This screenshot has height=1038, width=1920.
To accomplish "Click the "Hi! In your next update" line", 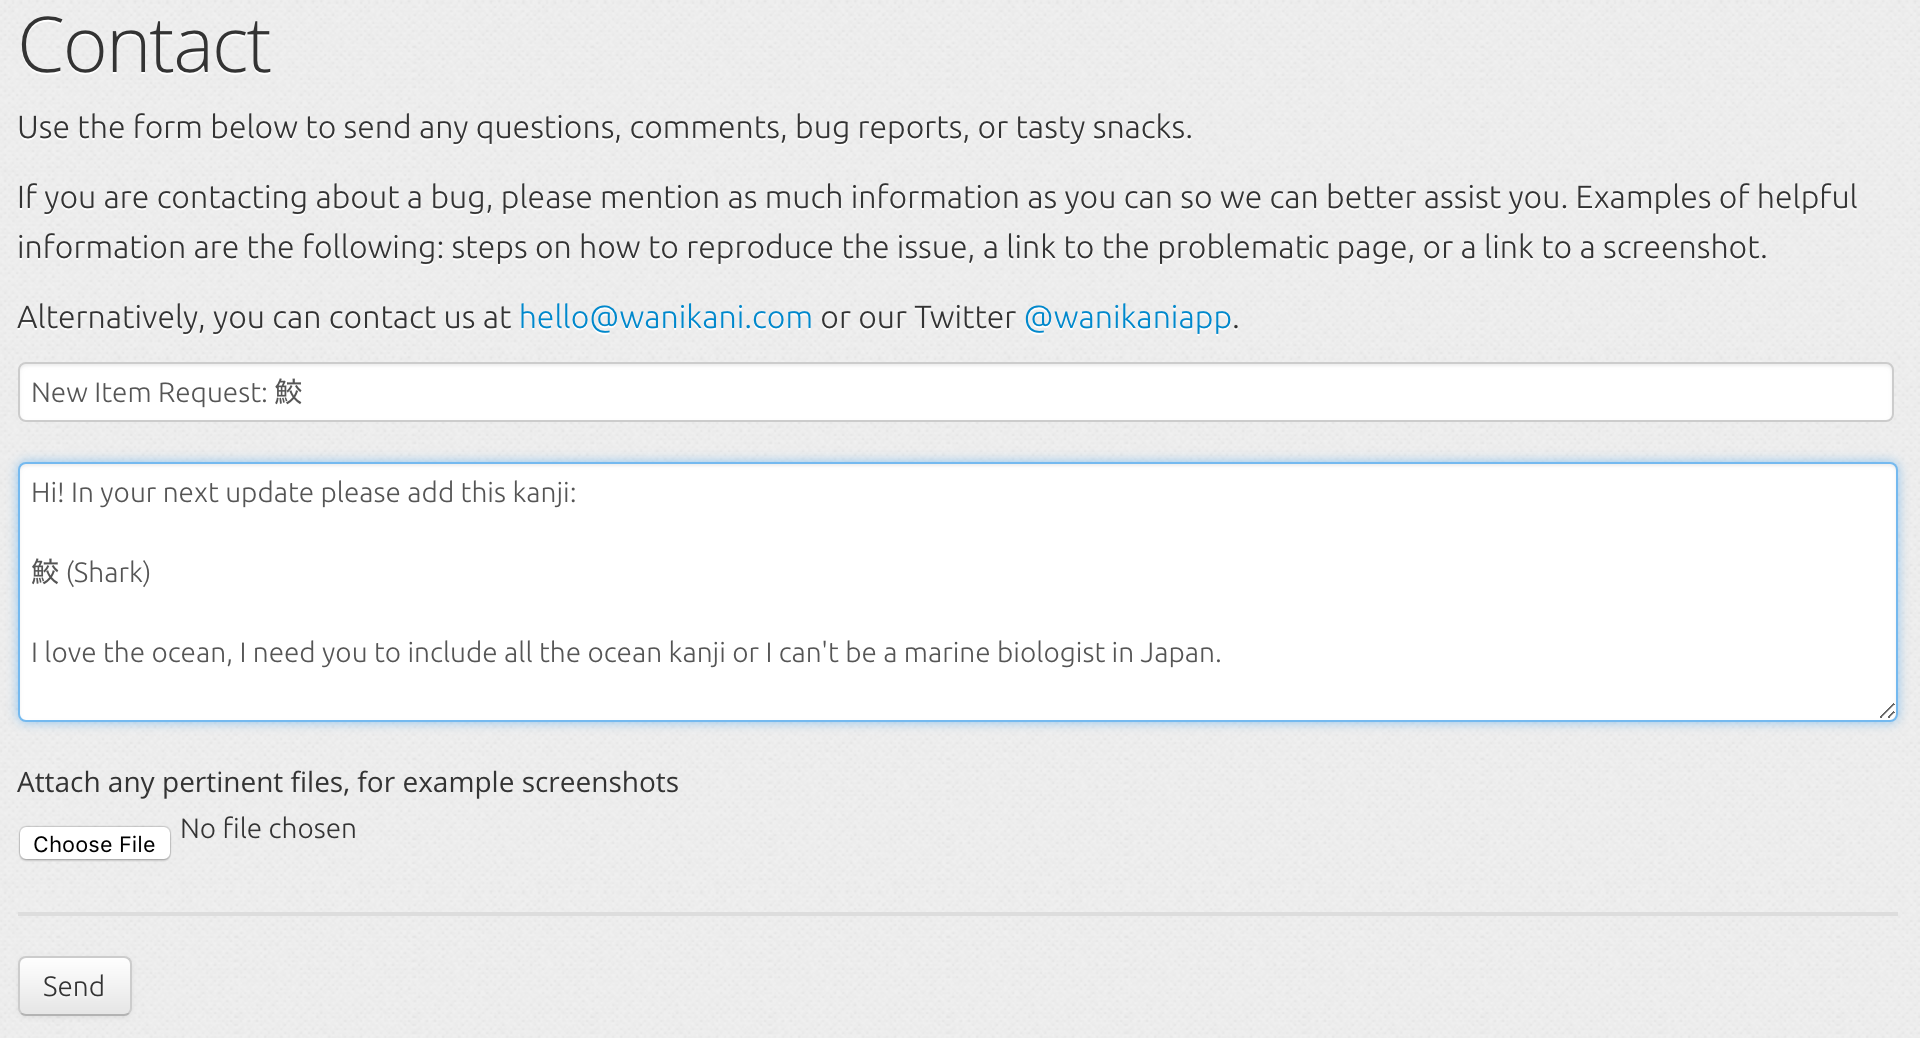I will tap(304, 493).
